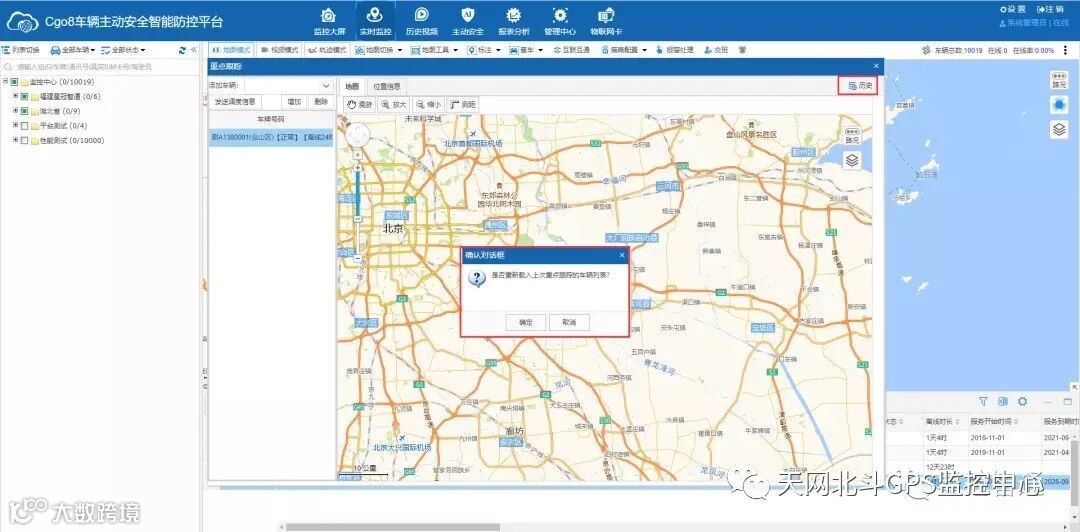Viewport: 1080px width, 532px height.
Task: Click the refresh icon in vehicle tree panel
Action: [183, 50]
